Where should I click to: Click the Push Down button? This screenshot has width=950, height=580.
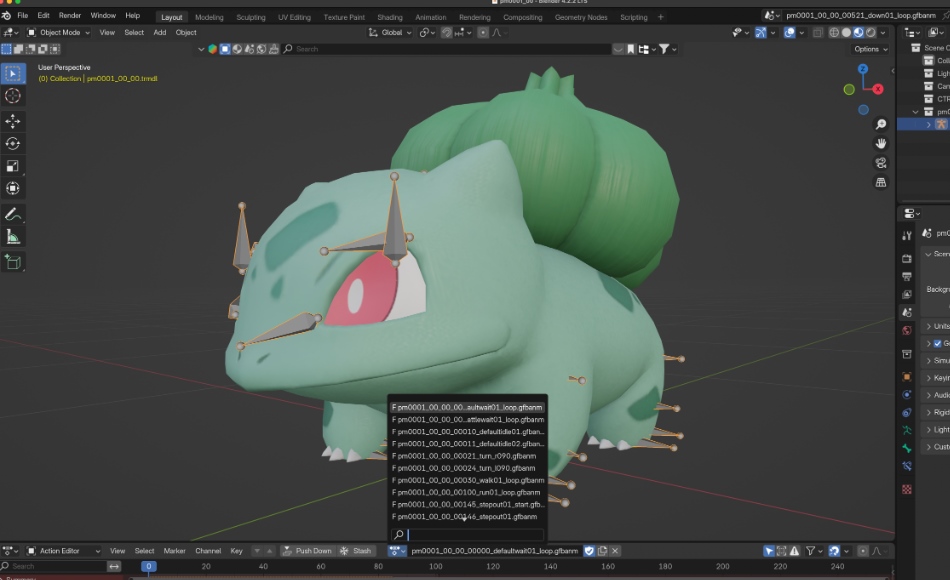tap(307, 551)
